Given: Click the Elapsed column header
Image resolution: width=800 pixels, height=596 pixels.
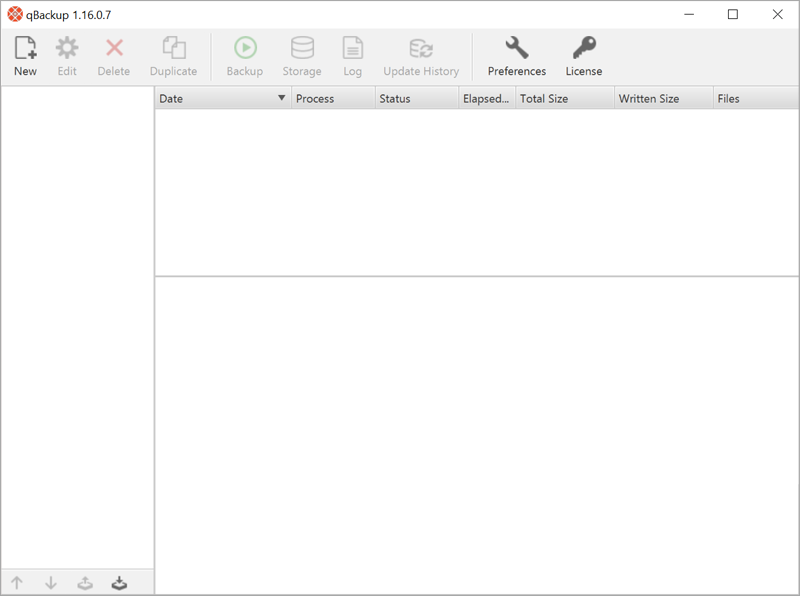Looking at the screenshot, I should coord(487,98).
